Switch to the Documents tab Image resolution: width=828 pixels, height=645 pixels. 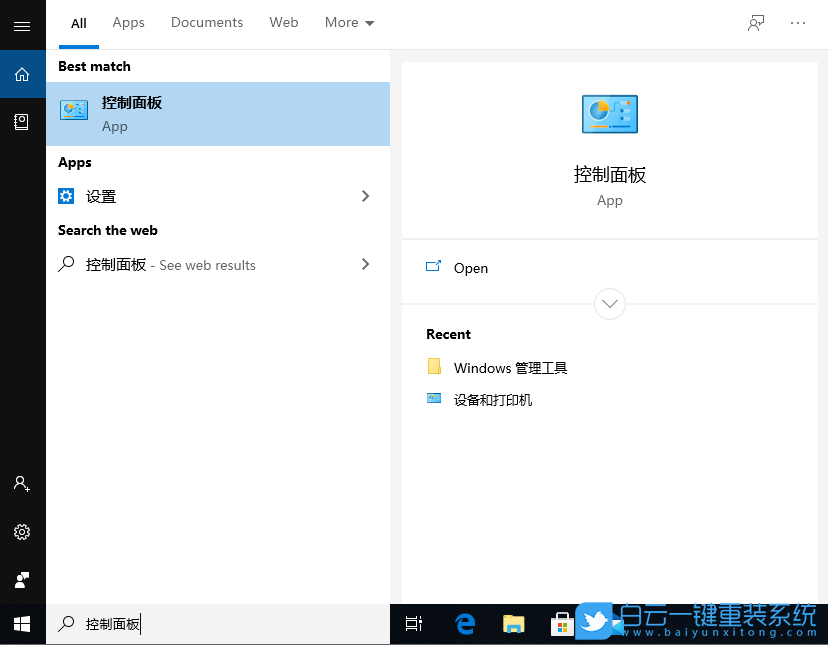coord(206,22)
